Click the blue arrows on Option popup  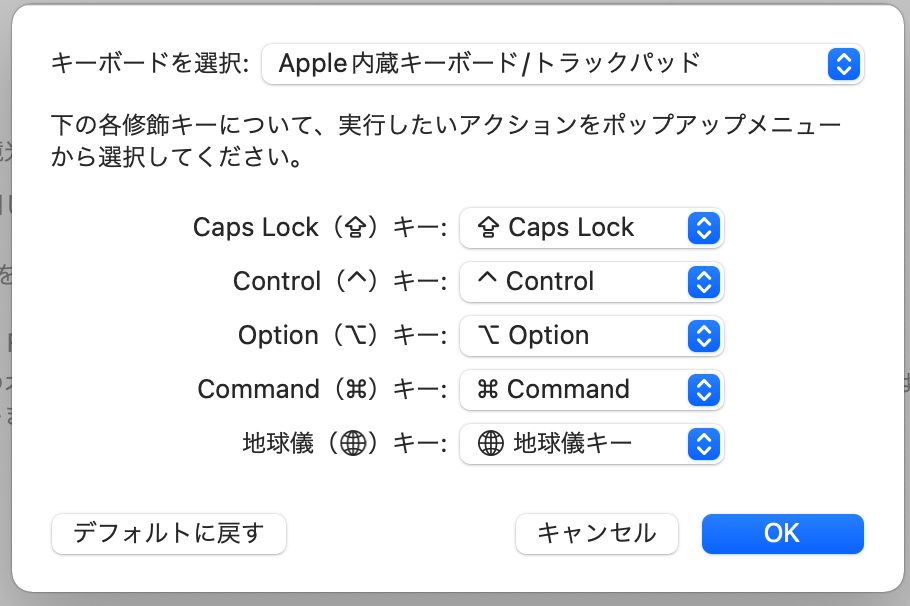point(704,336)
